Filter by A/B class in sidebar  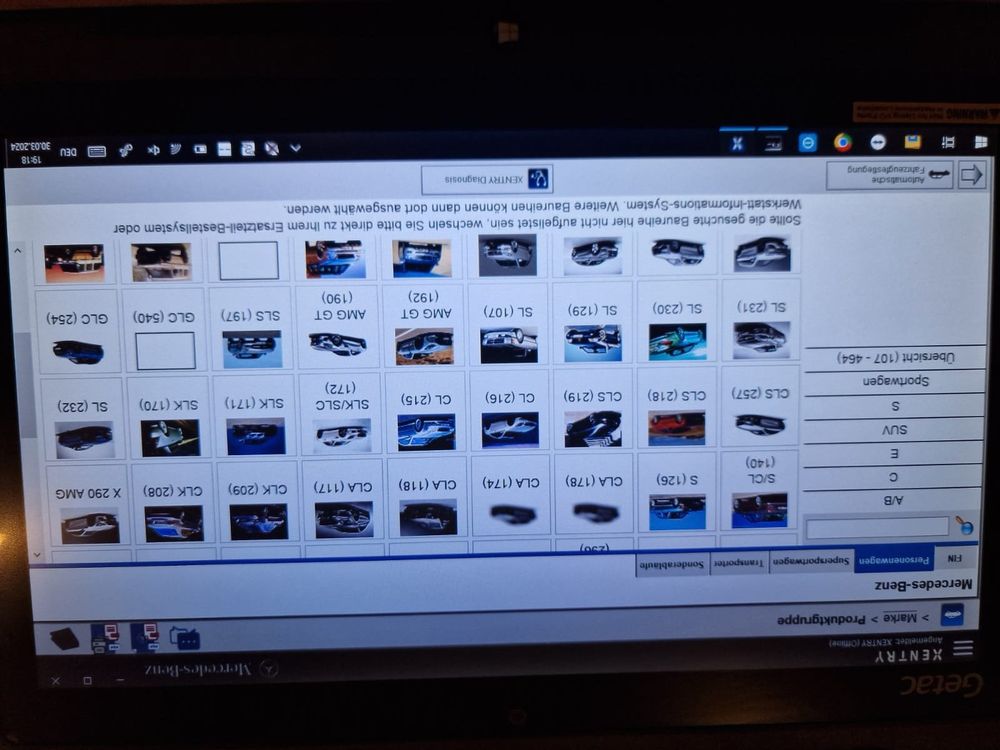[892, 499]
